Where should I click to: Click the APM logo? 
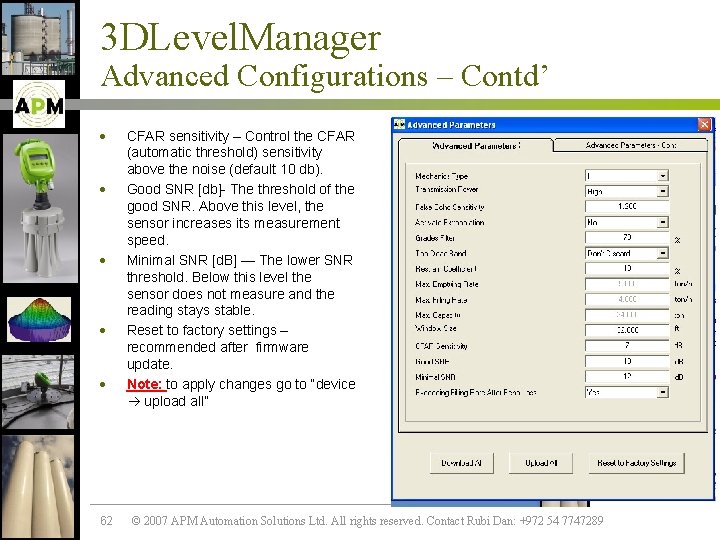pos(39,105)
